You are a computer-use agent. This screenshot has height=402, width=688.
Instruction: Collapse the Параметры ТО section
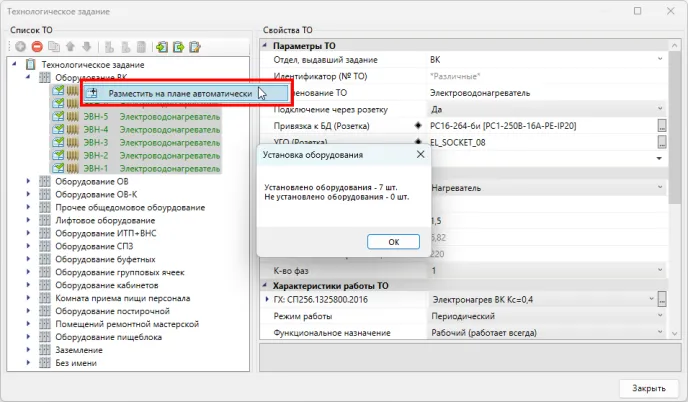(266, 46)
